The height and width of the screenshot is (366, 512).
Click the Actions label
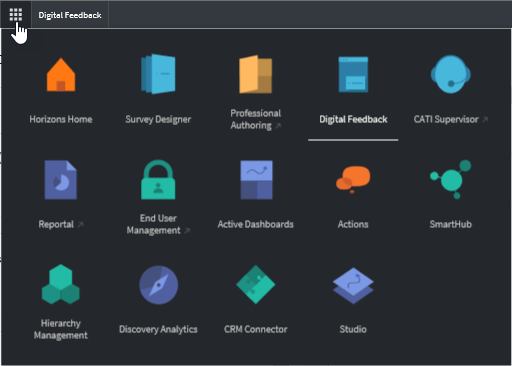353,224
